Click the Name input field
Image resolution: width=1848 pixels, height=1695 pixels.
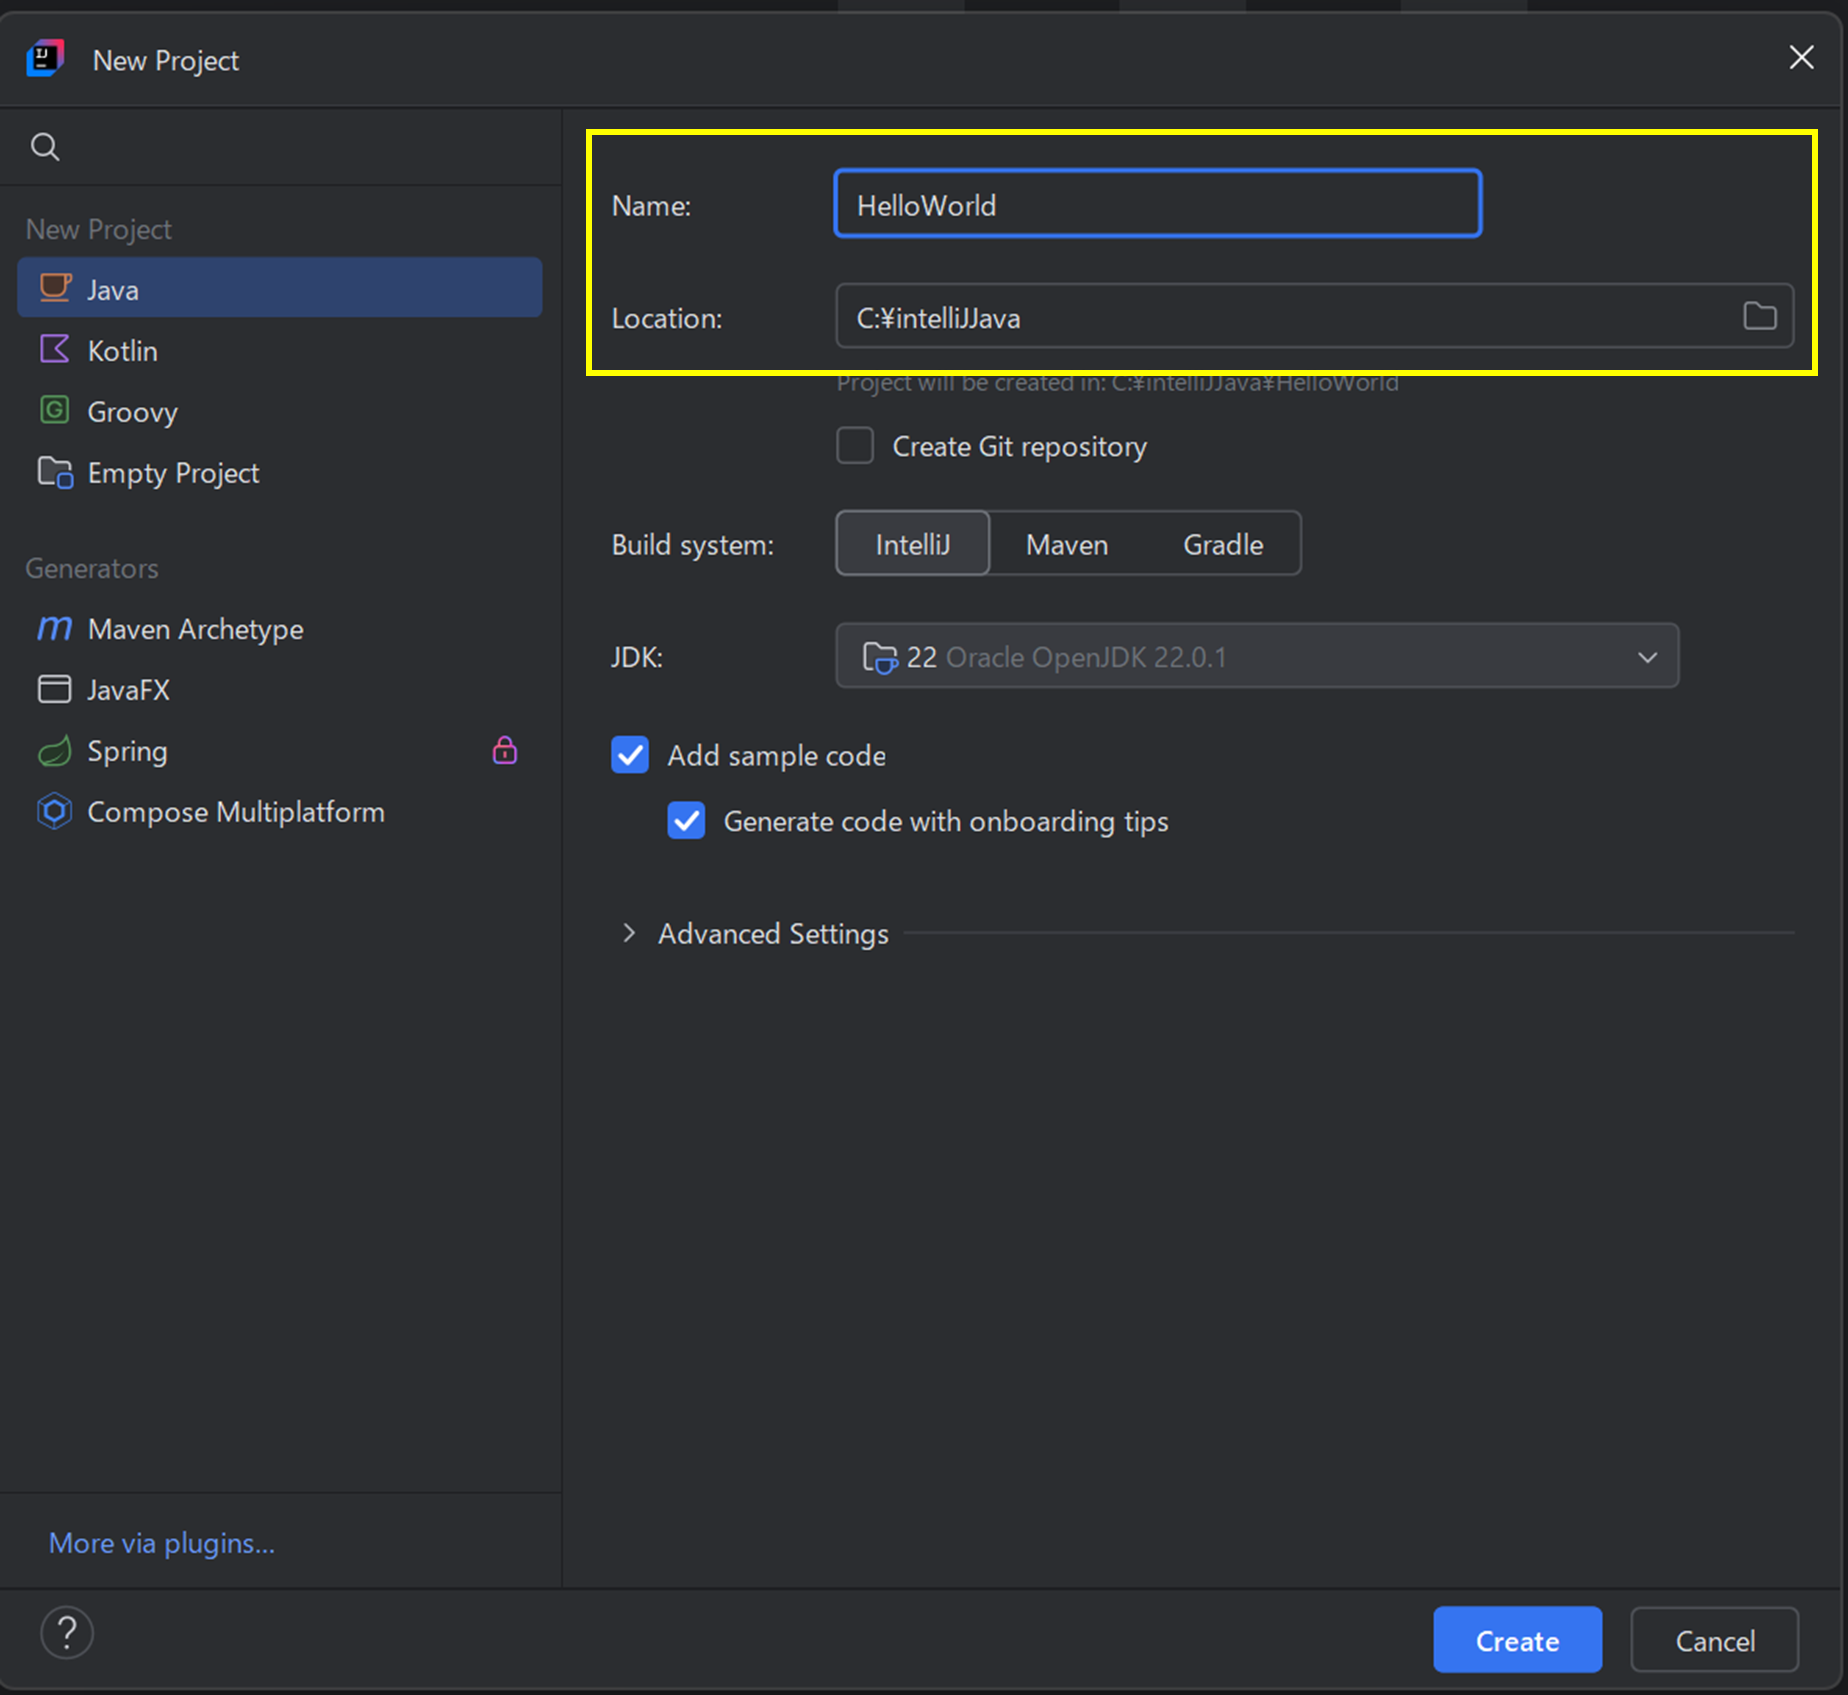pos(1158,204)
